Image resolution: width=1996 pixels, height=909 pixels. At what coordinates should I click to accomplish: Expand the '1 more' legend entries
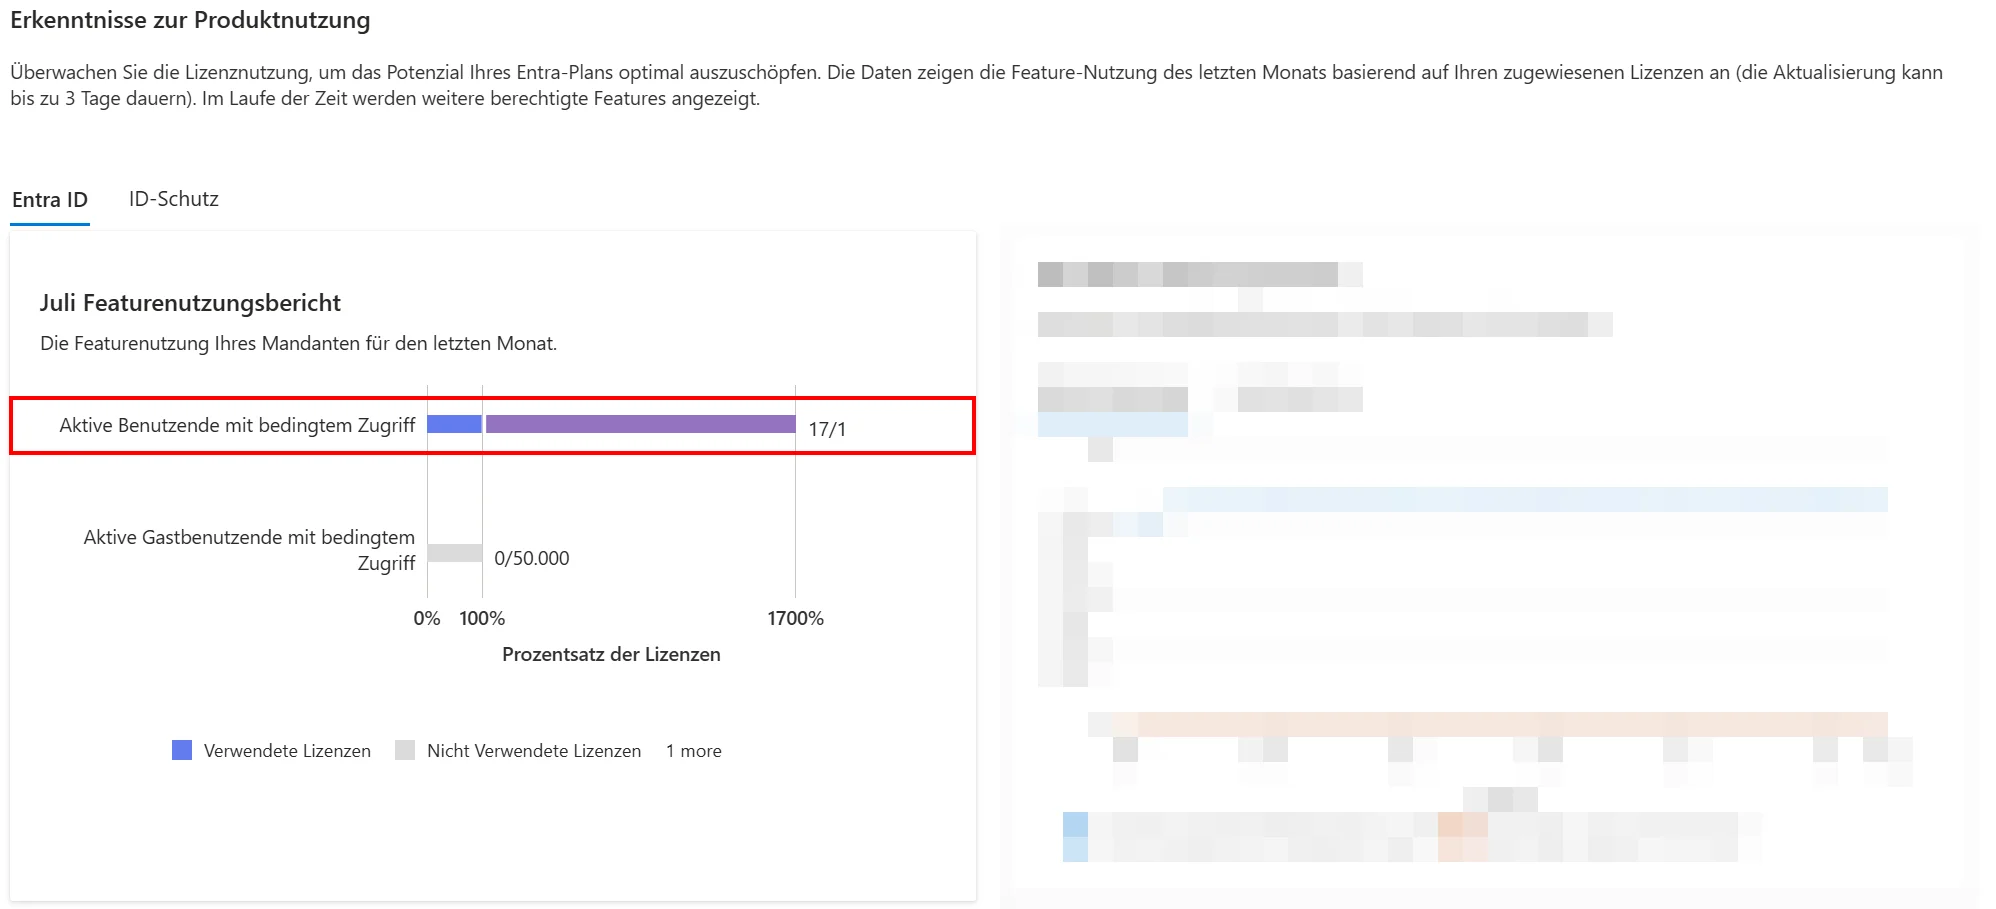tap(694, 751)
